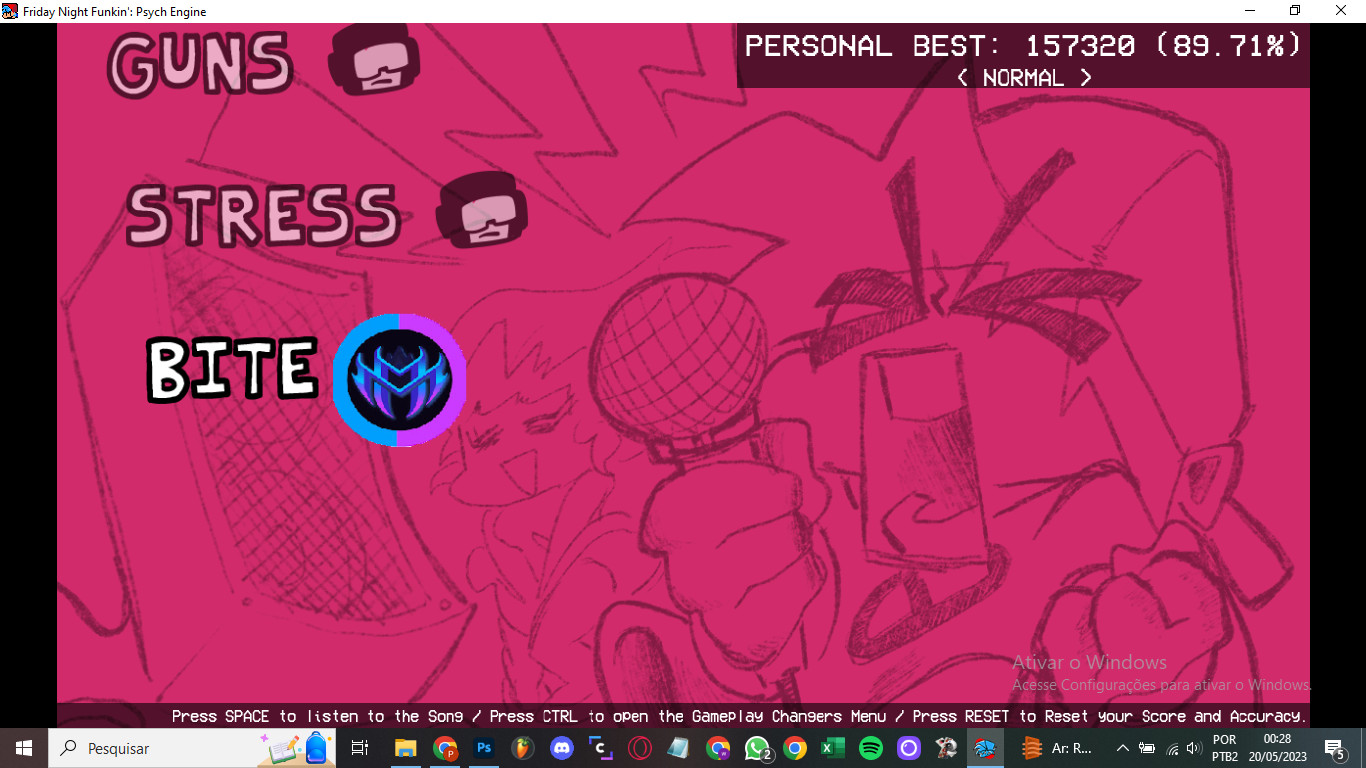Select the GUNS song entry
The image size is (1366, 768).
(200, 63)
